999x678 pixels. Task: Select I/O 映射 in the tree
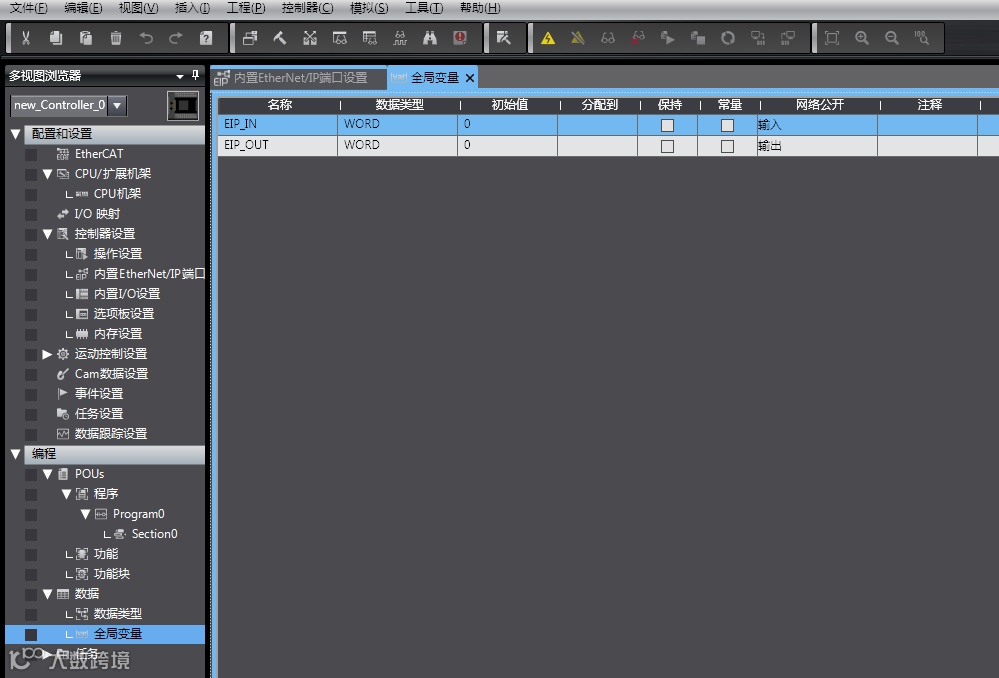tap(97, 213)
